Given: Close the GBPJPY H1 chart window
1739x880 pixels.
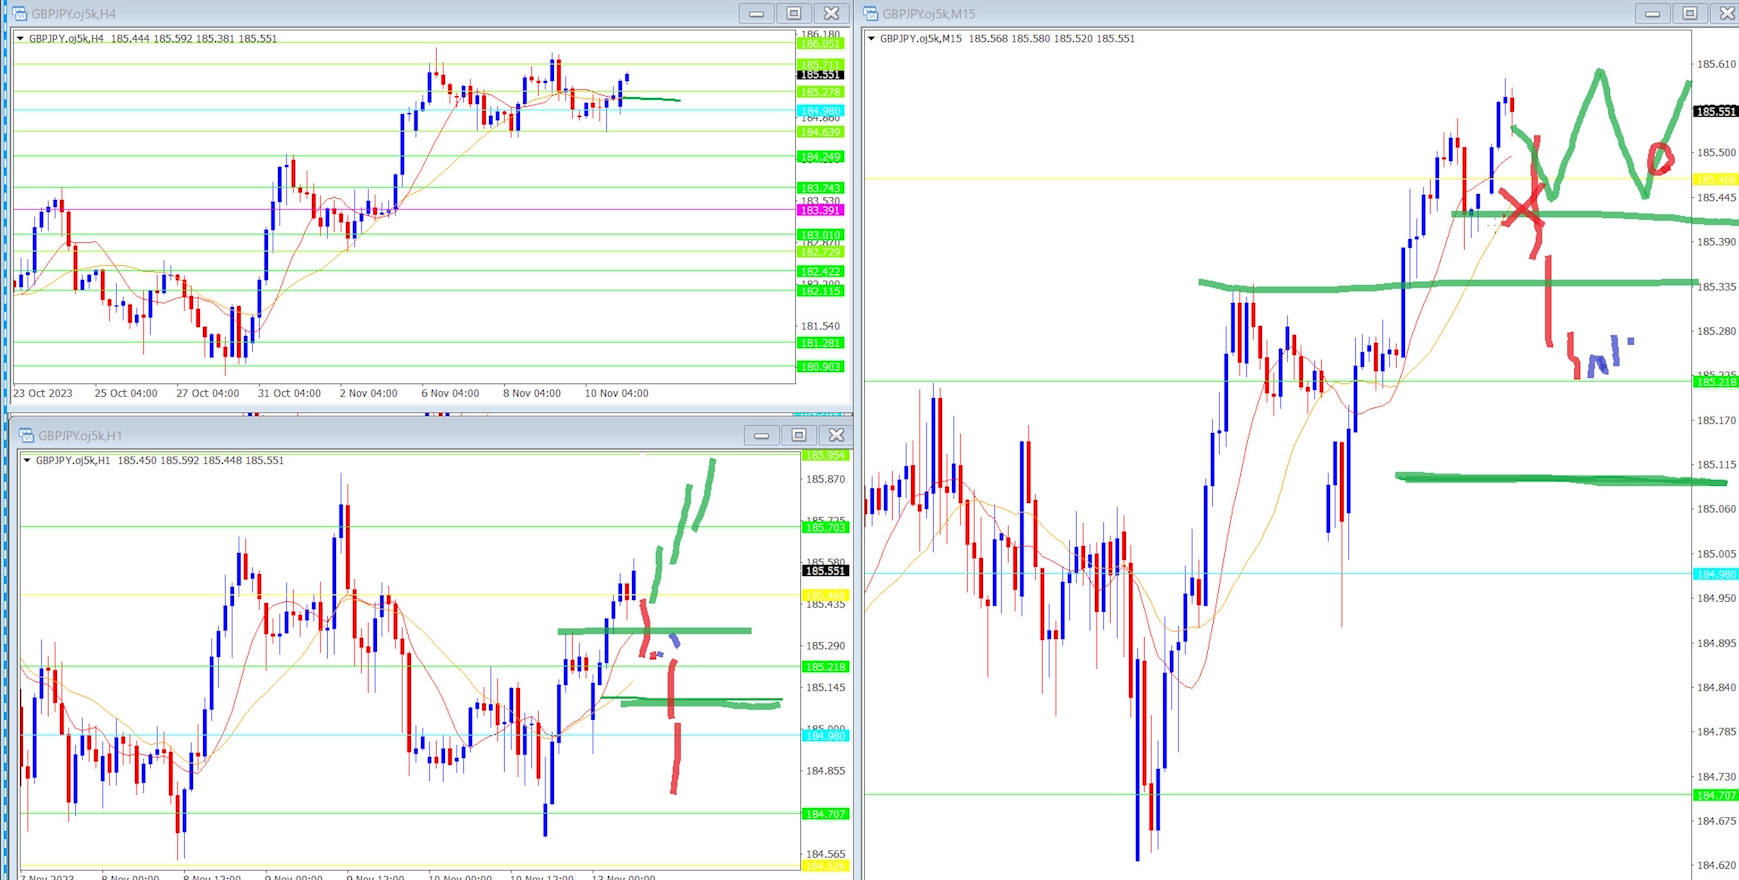Looking at the screenshot, I should pyautogui.click(x=837, y=435).
